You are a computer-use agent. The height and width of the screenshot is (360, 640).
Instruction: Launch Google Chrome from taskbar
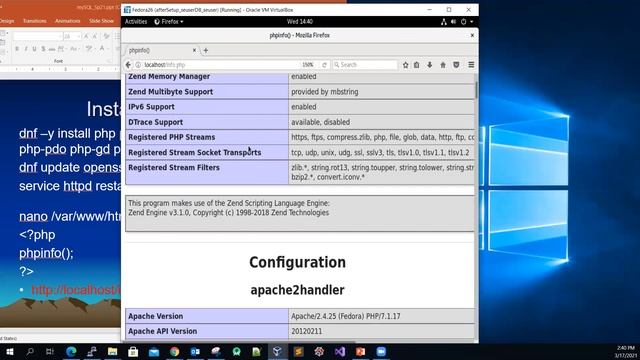[175, 351]
